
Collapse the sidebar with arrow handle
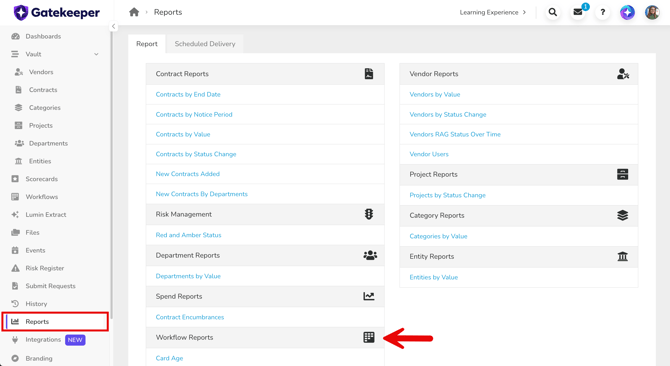pos(113,26)
